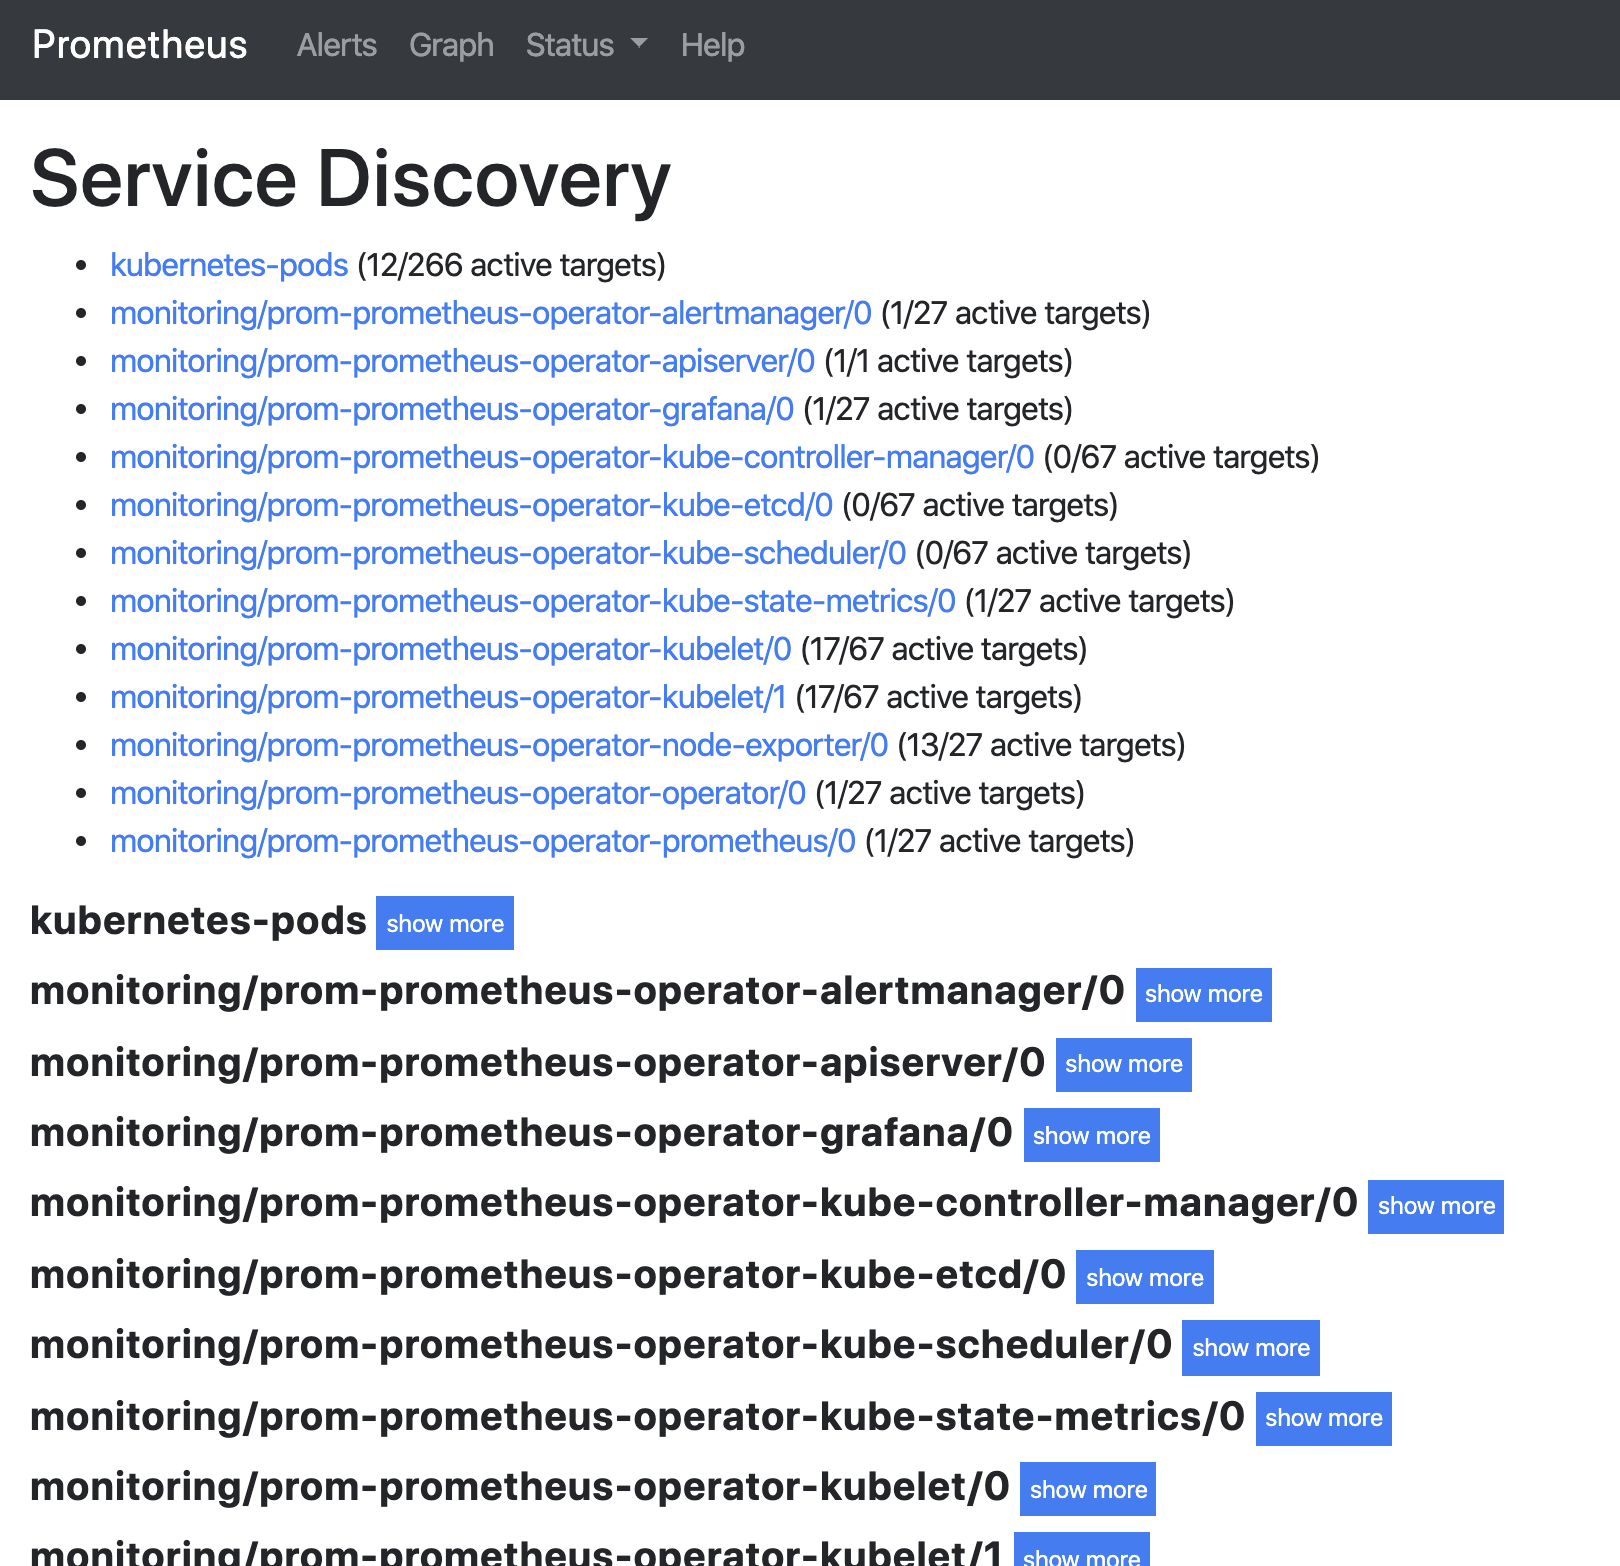Open node-exporter/0 link in the list

click(499, 745)
